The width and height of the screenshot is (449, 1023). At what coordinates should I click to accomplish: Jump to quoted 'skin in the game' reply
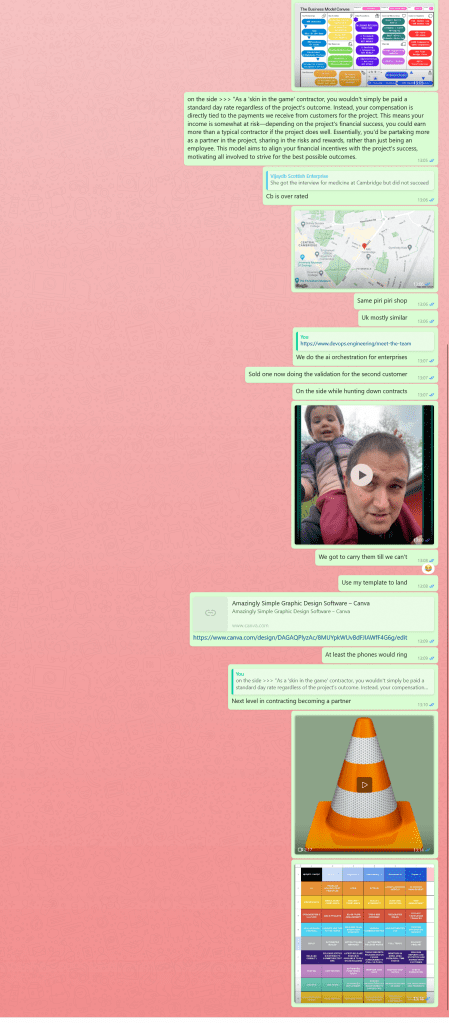click(x=332, y=680)
